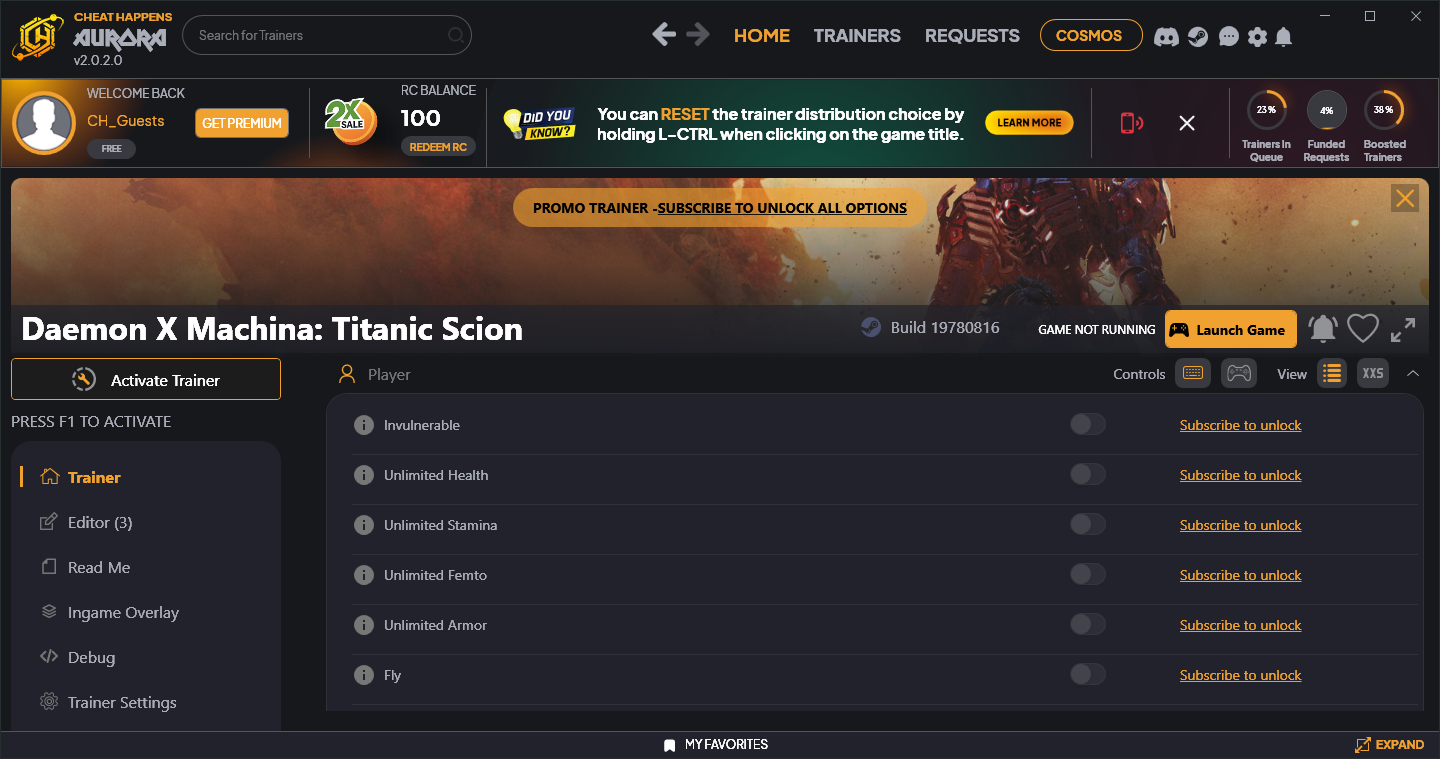The width and height of the screenshot is (1440, 759).
Task: Switch to XXS compact view
Action: click(1373, 373)
